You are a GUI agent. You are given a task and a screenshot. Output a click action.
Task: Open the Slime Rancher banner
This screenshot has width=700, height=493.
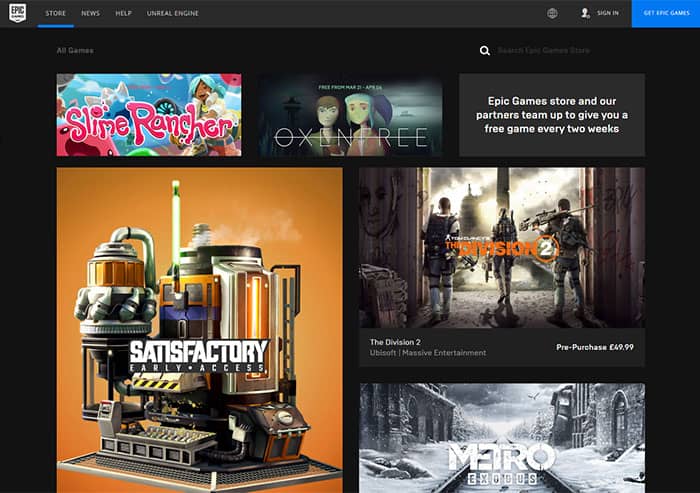[148, 114]
